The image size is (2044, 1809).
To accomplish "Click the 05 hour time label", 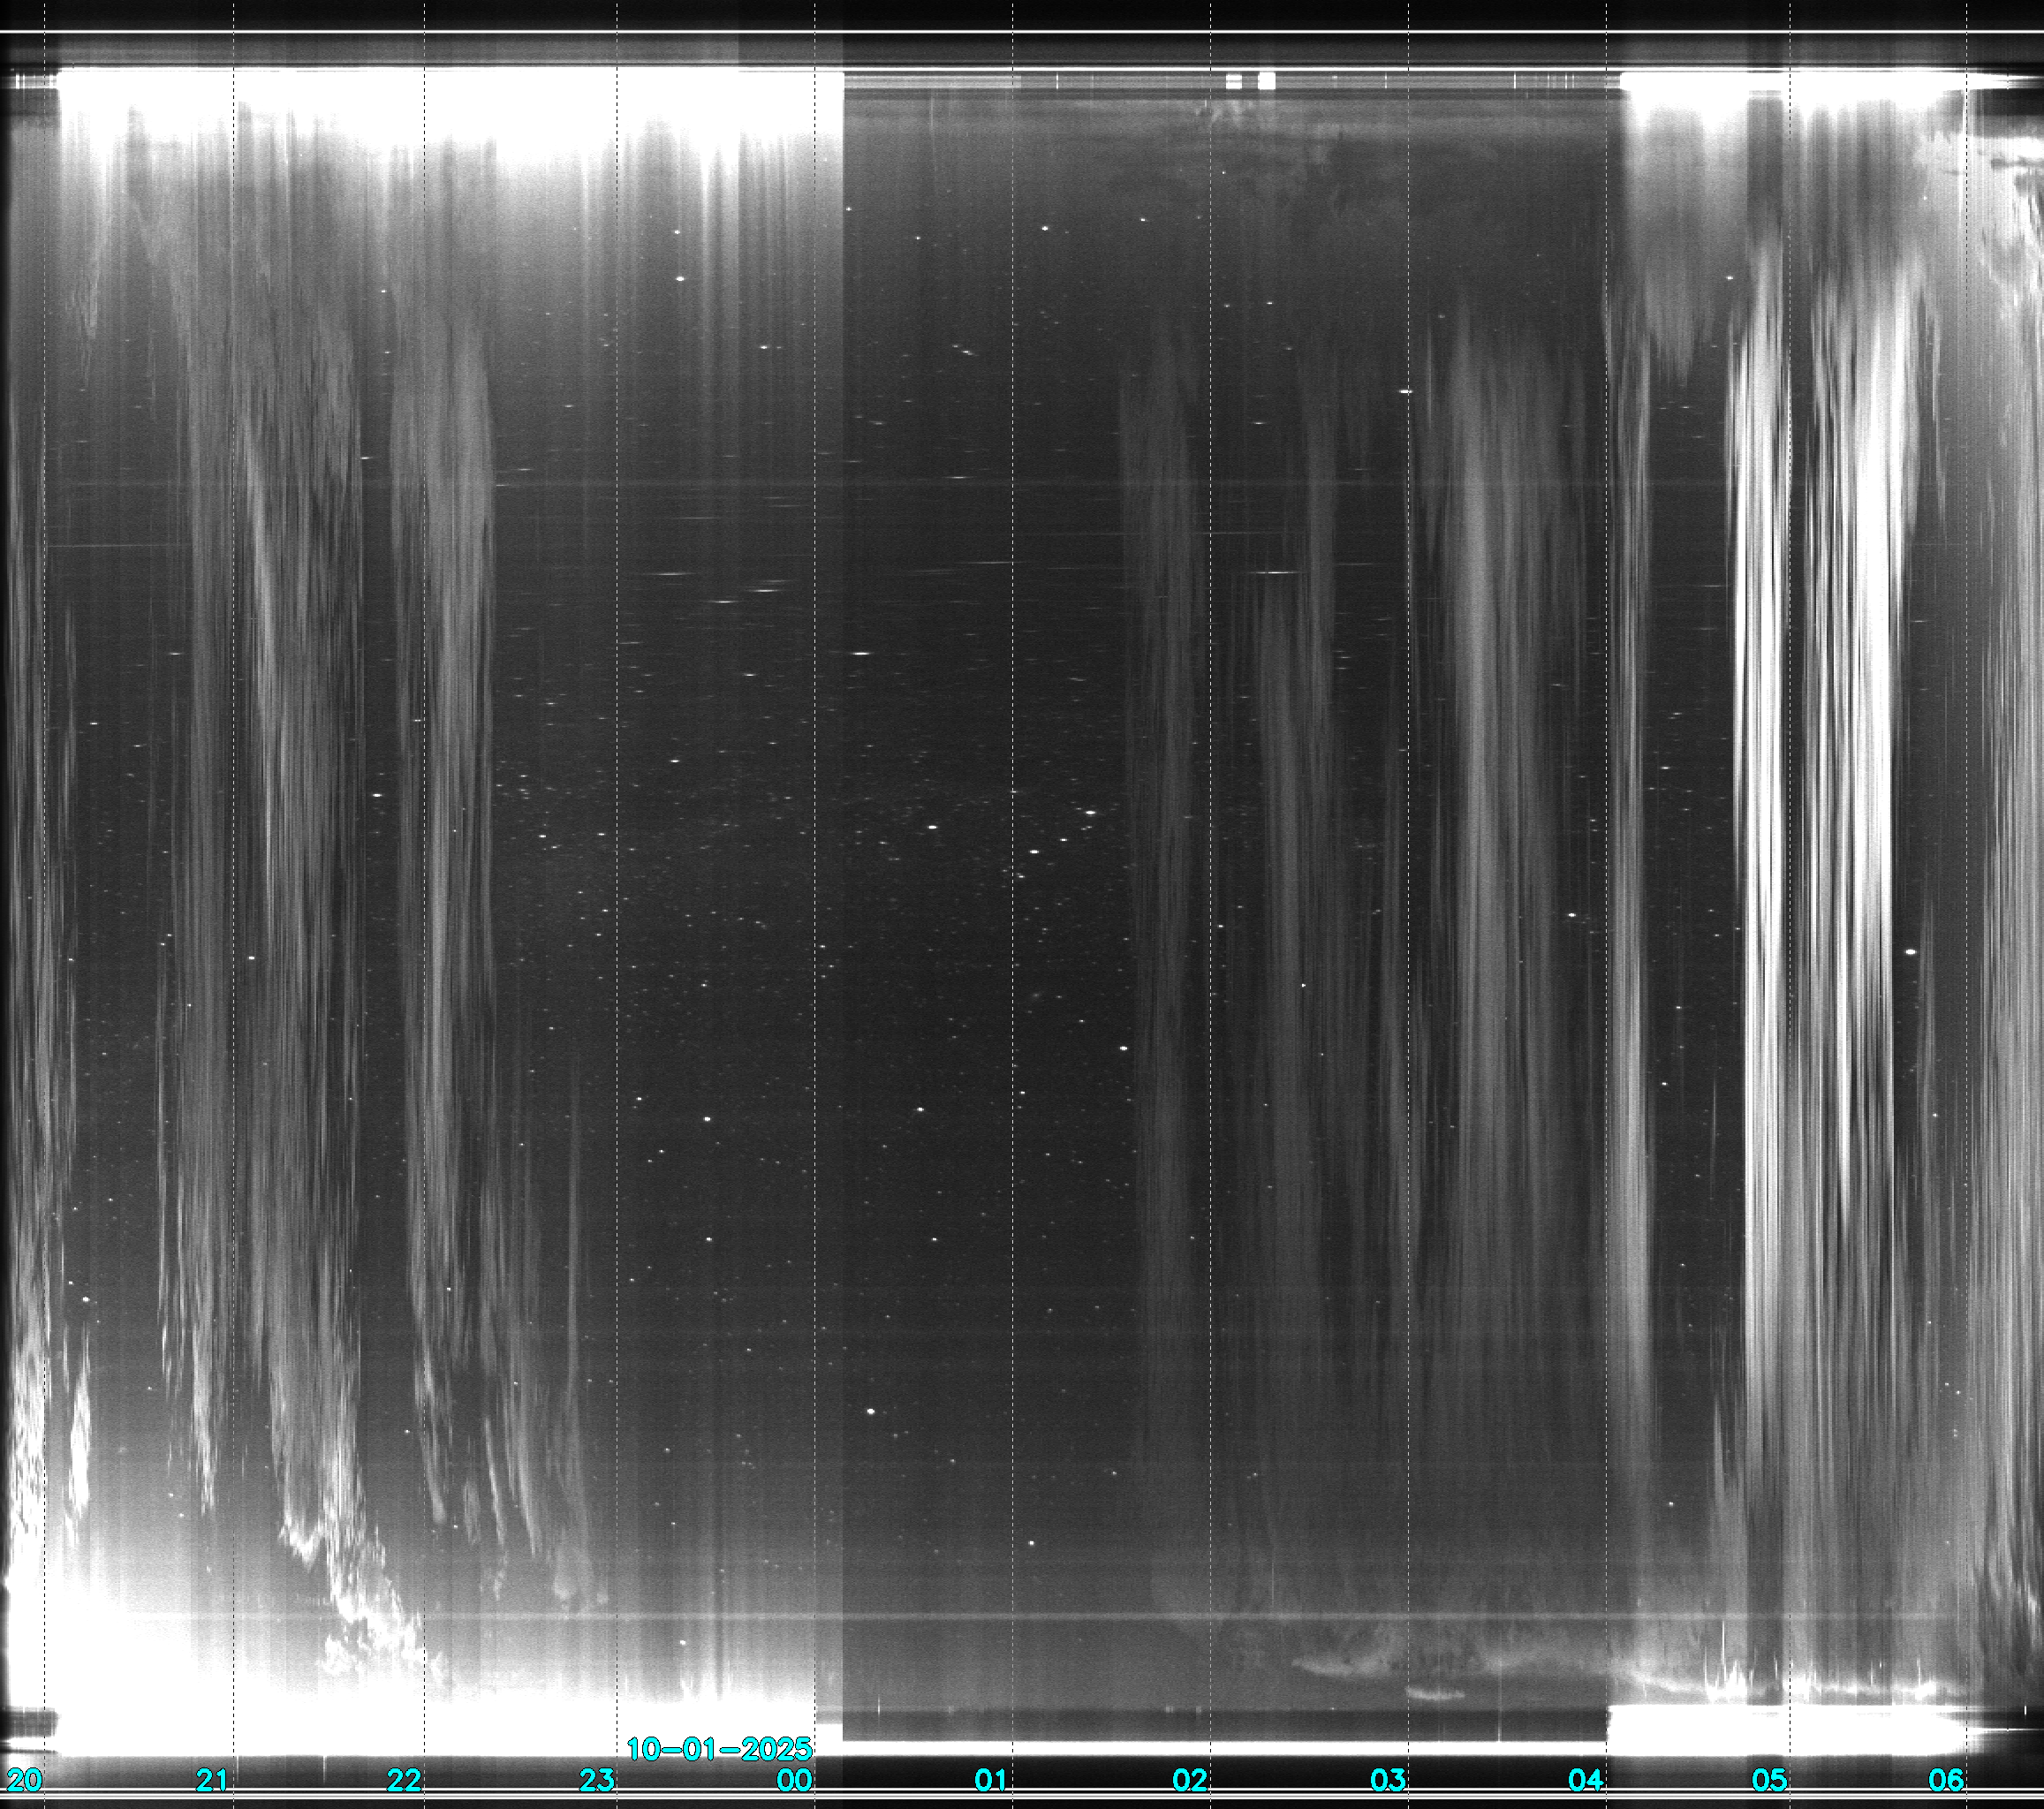I will [1769, 1779].
